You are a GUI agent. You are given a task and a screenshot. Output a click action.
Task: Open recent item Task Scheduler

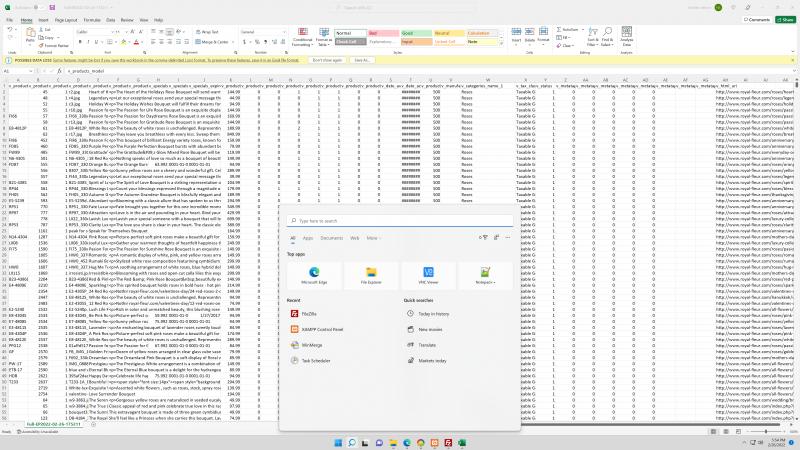click(310, 360)
